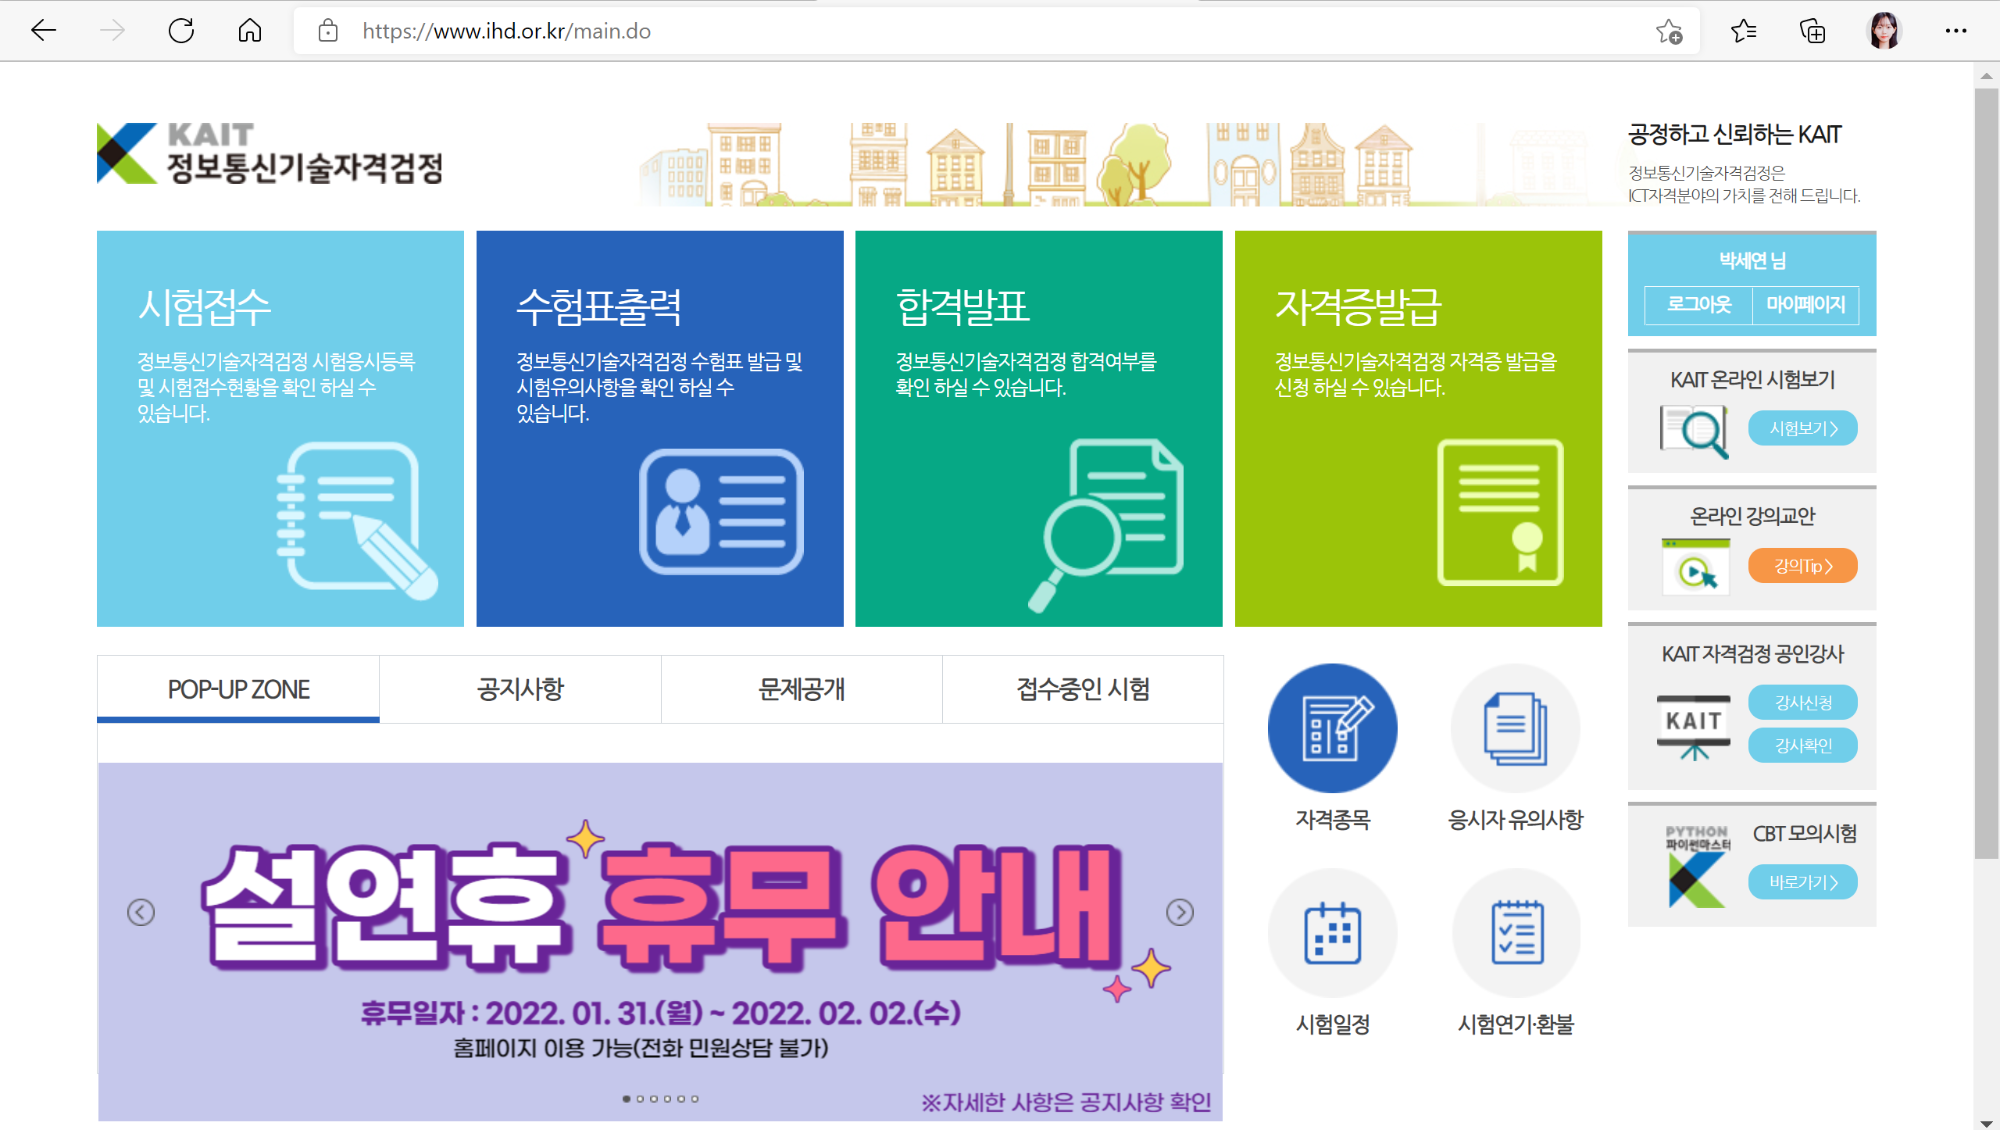Screen dimensions: 2000x1130
Task: Open the 접수중인 시험 tab
Action: 1082,689
